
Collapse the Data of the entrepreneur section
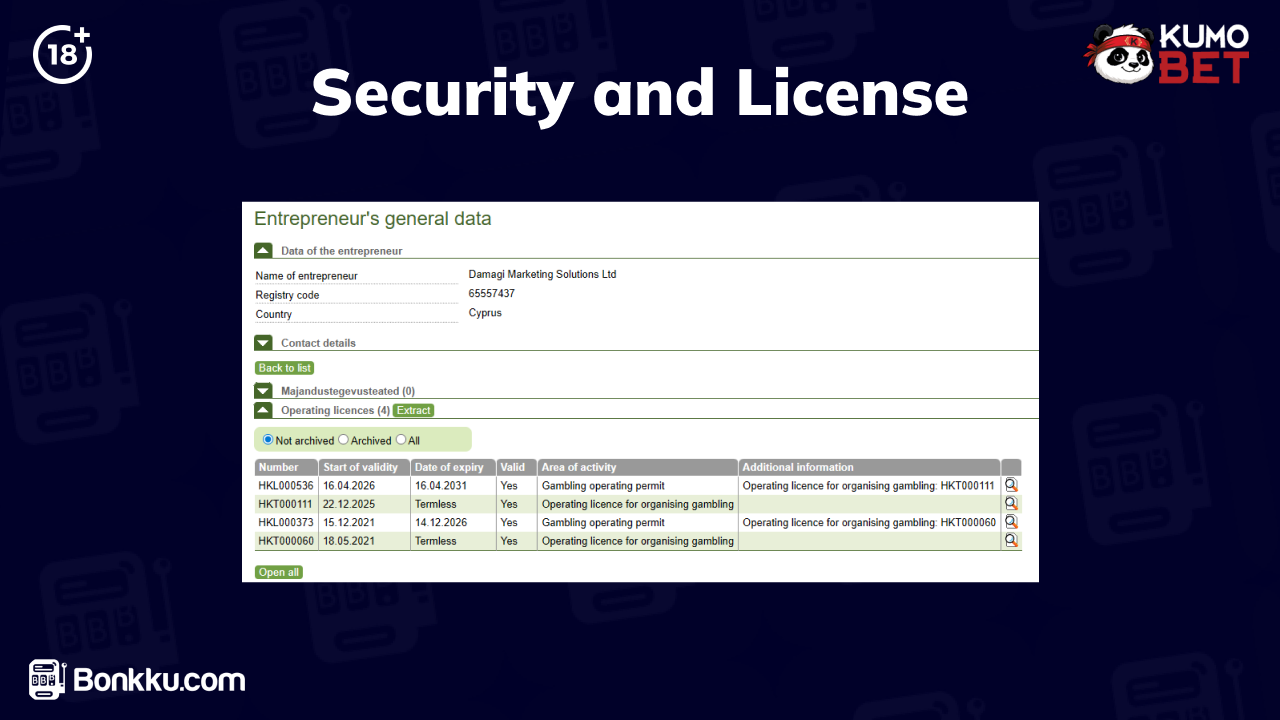[263, 251]
